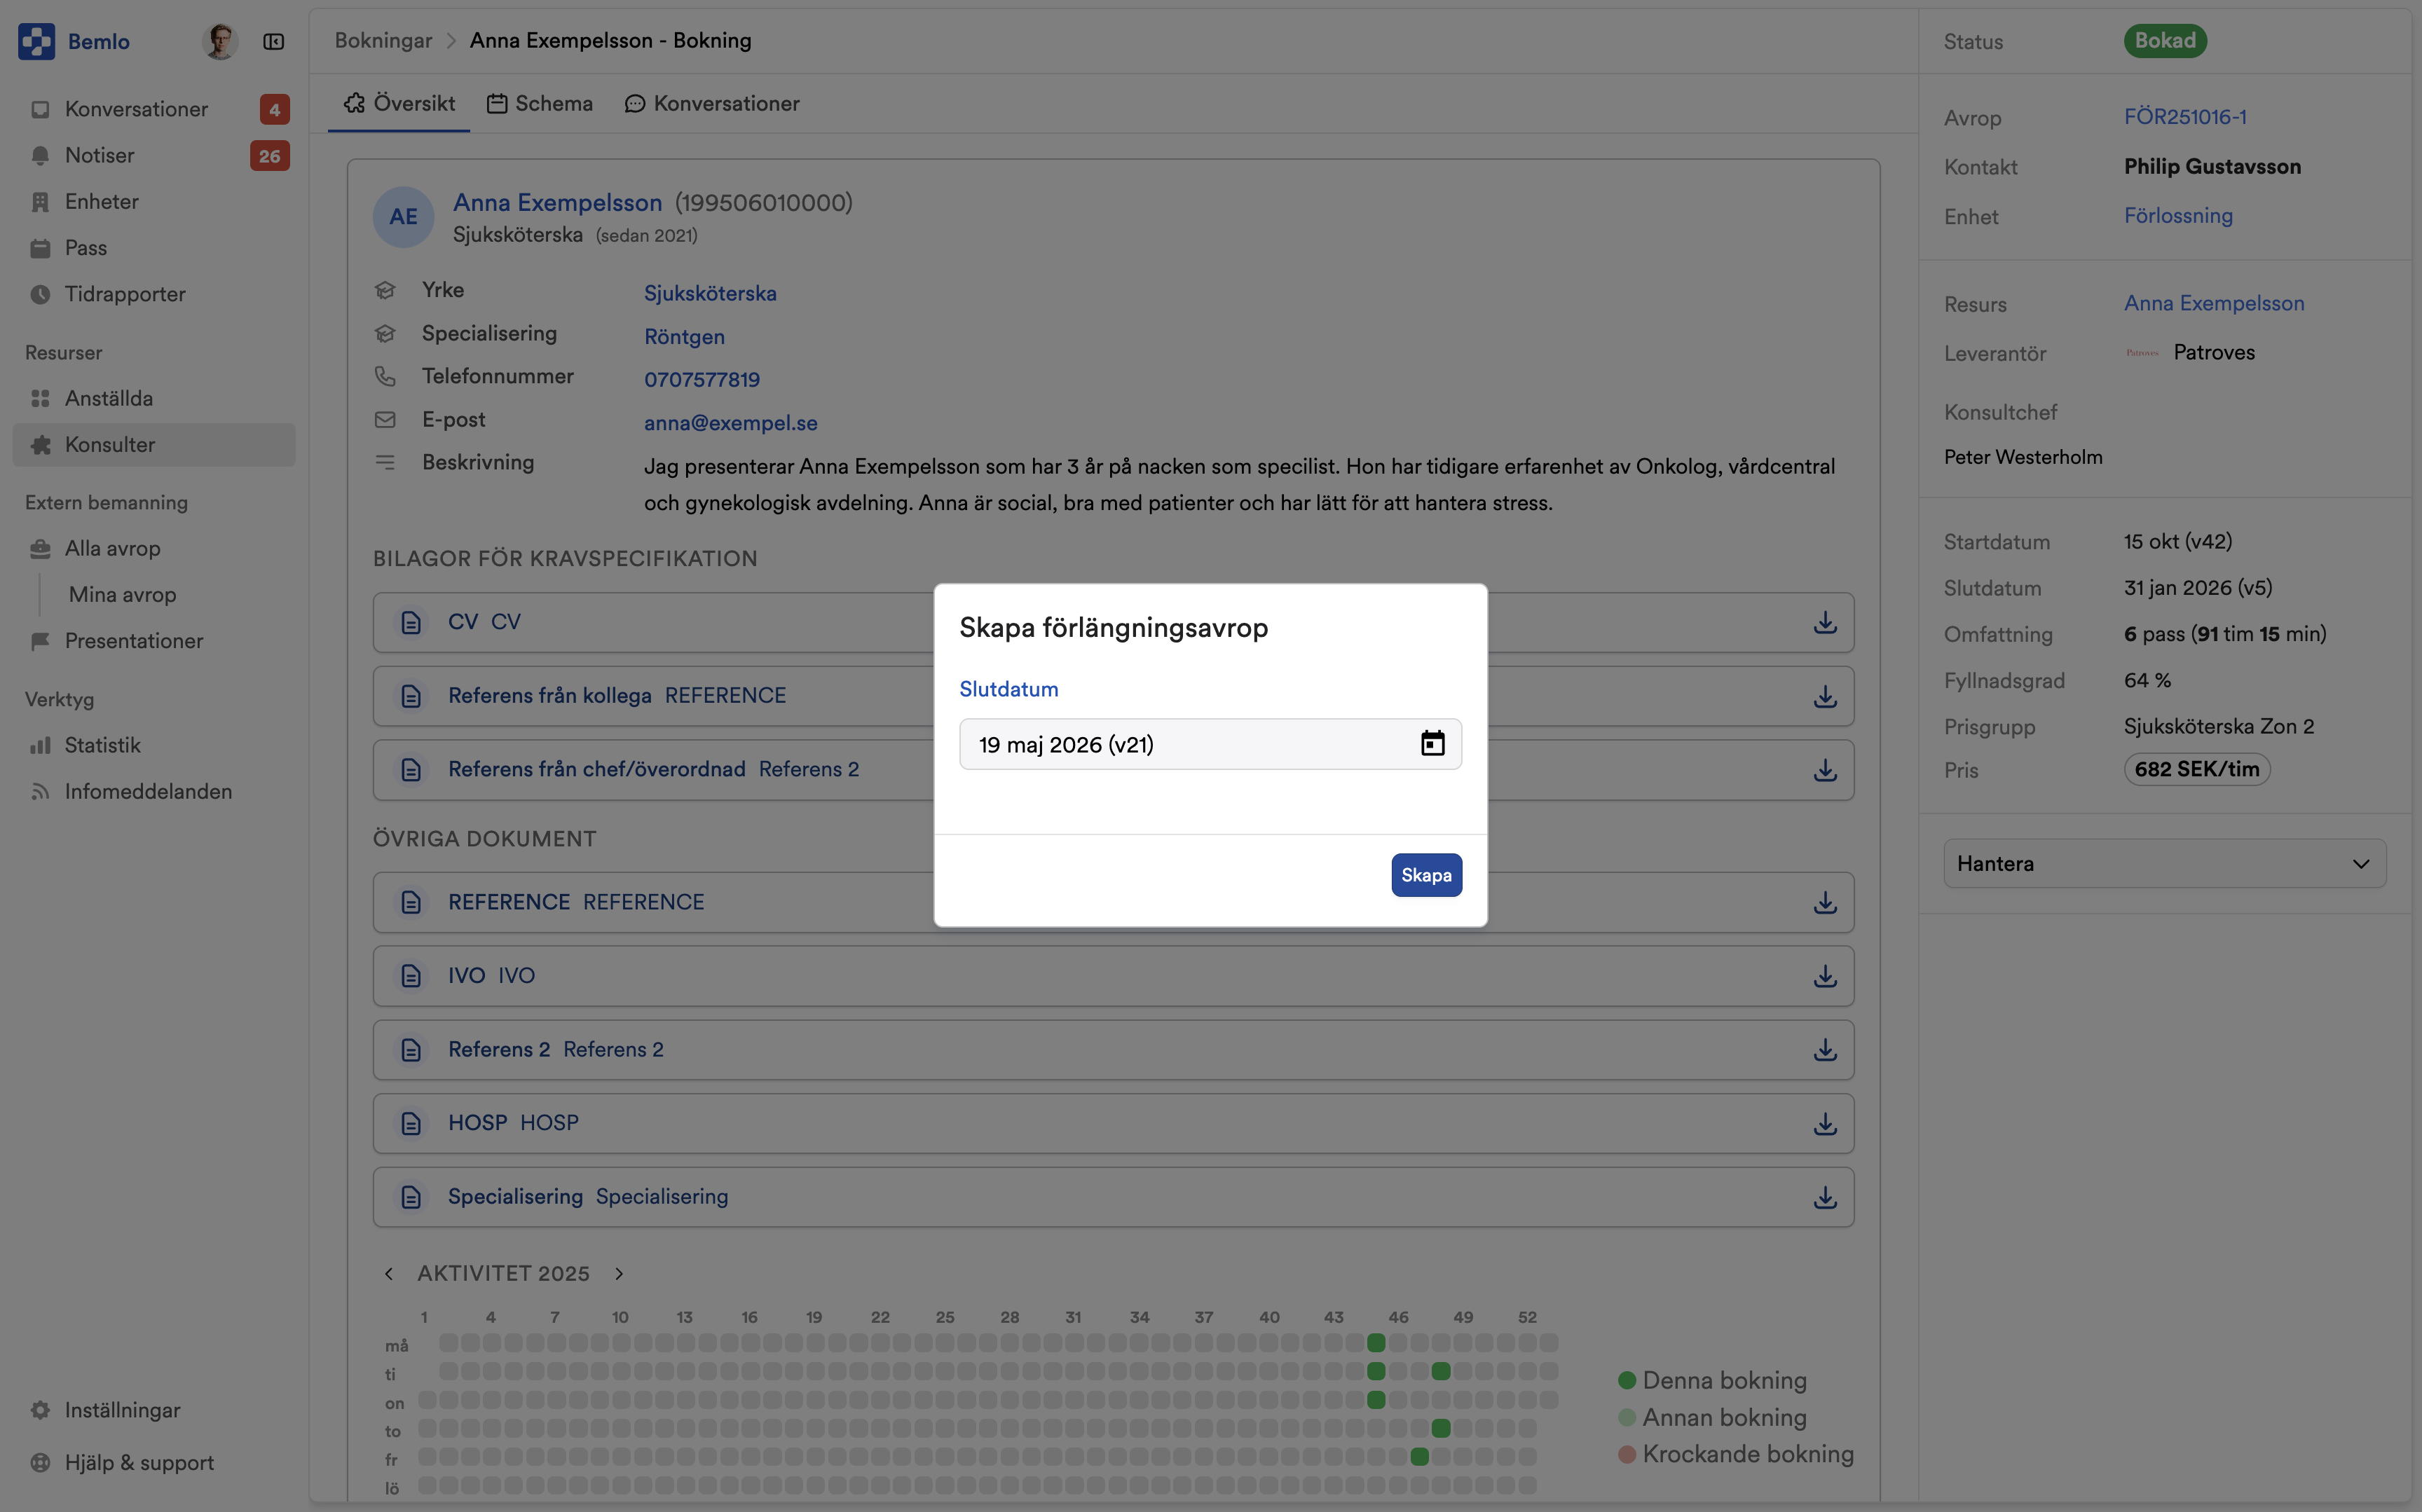Click the Bokad status badge
Image resolution: width=2422 pixels, height=1512 pixels.
pyautogui.click(x=2165, y=40)
